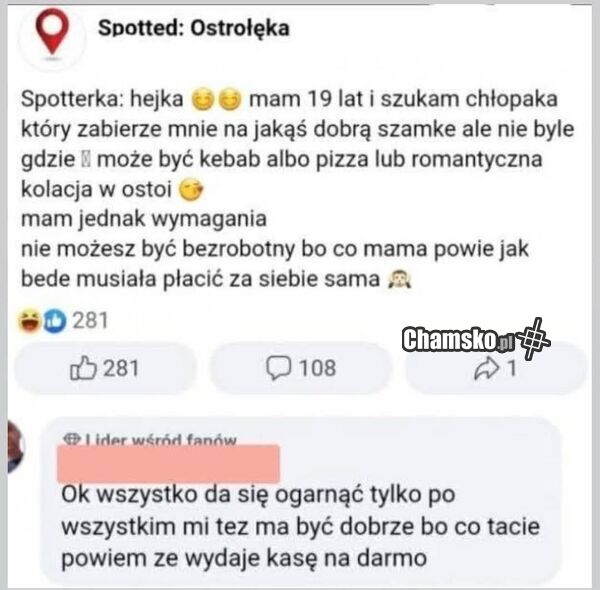This screenshot has height=590, width=600.
Task: Click the "Lider wśród fanów" badge
Action: [150, 437]
